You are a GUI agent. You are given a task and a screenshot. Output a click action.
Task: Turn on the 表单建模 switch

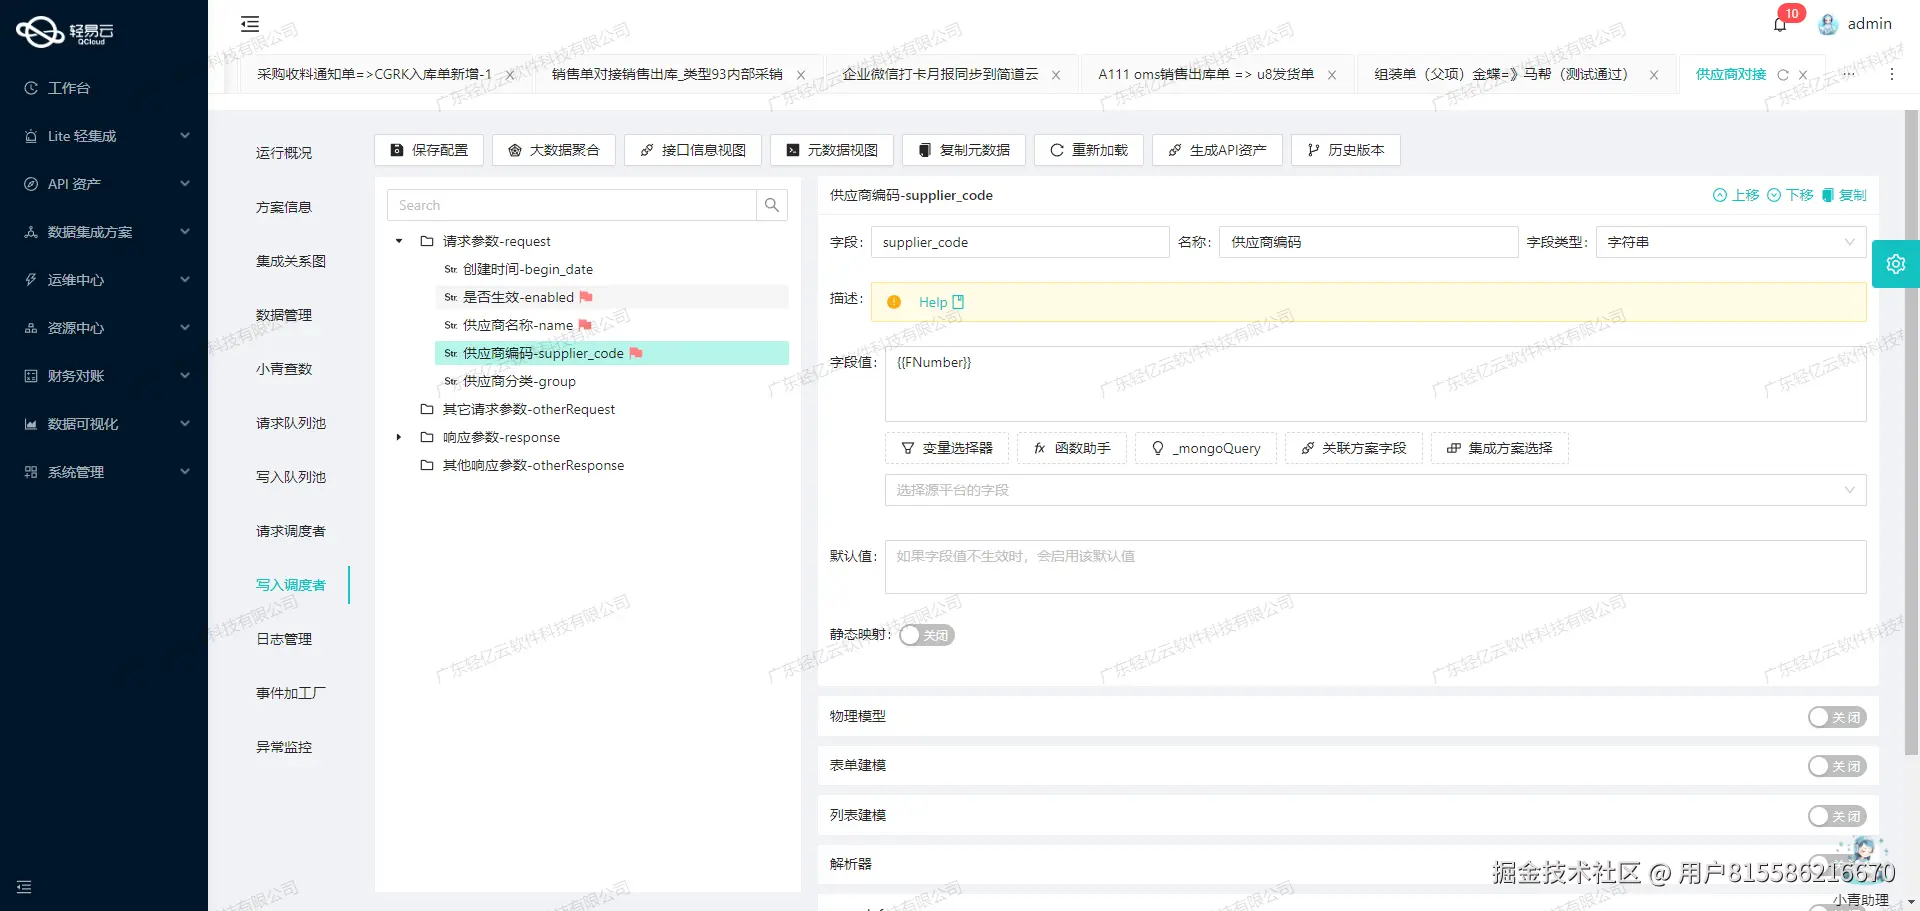point(1835,765)
